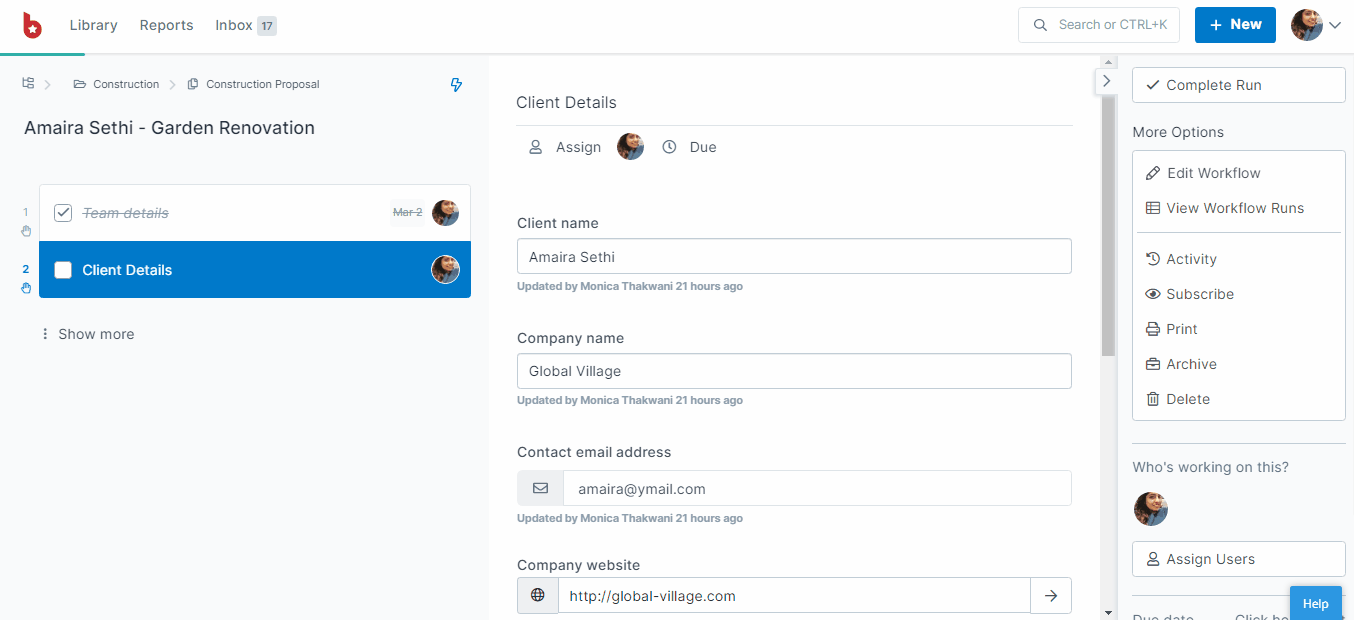Screen dimensions: 1354x620
Task: Click the envelope icon beside the email field
Action: [540, 489]
